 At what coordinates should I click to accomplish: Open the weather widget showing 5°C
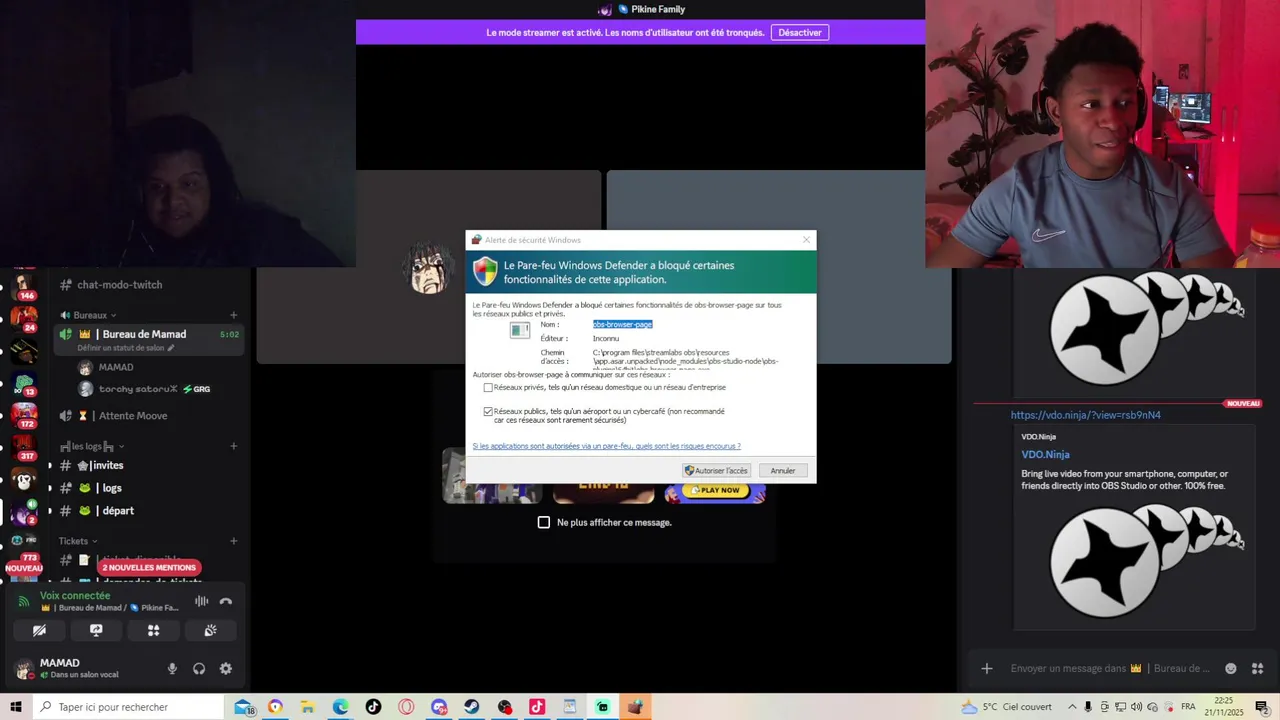point(1005,707)
